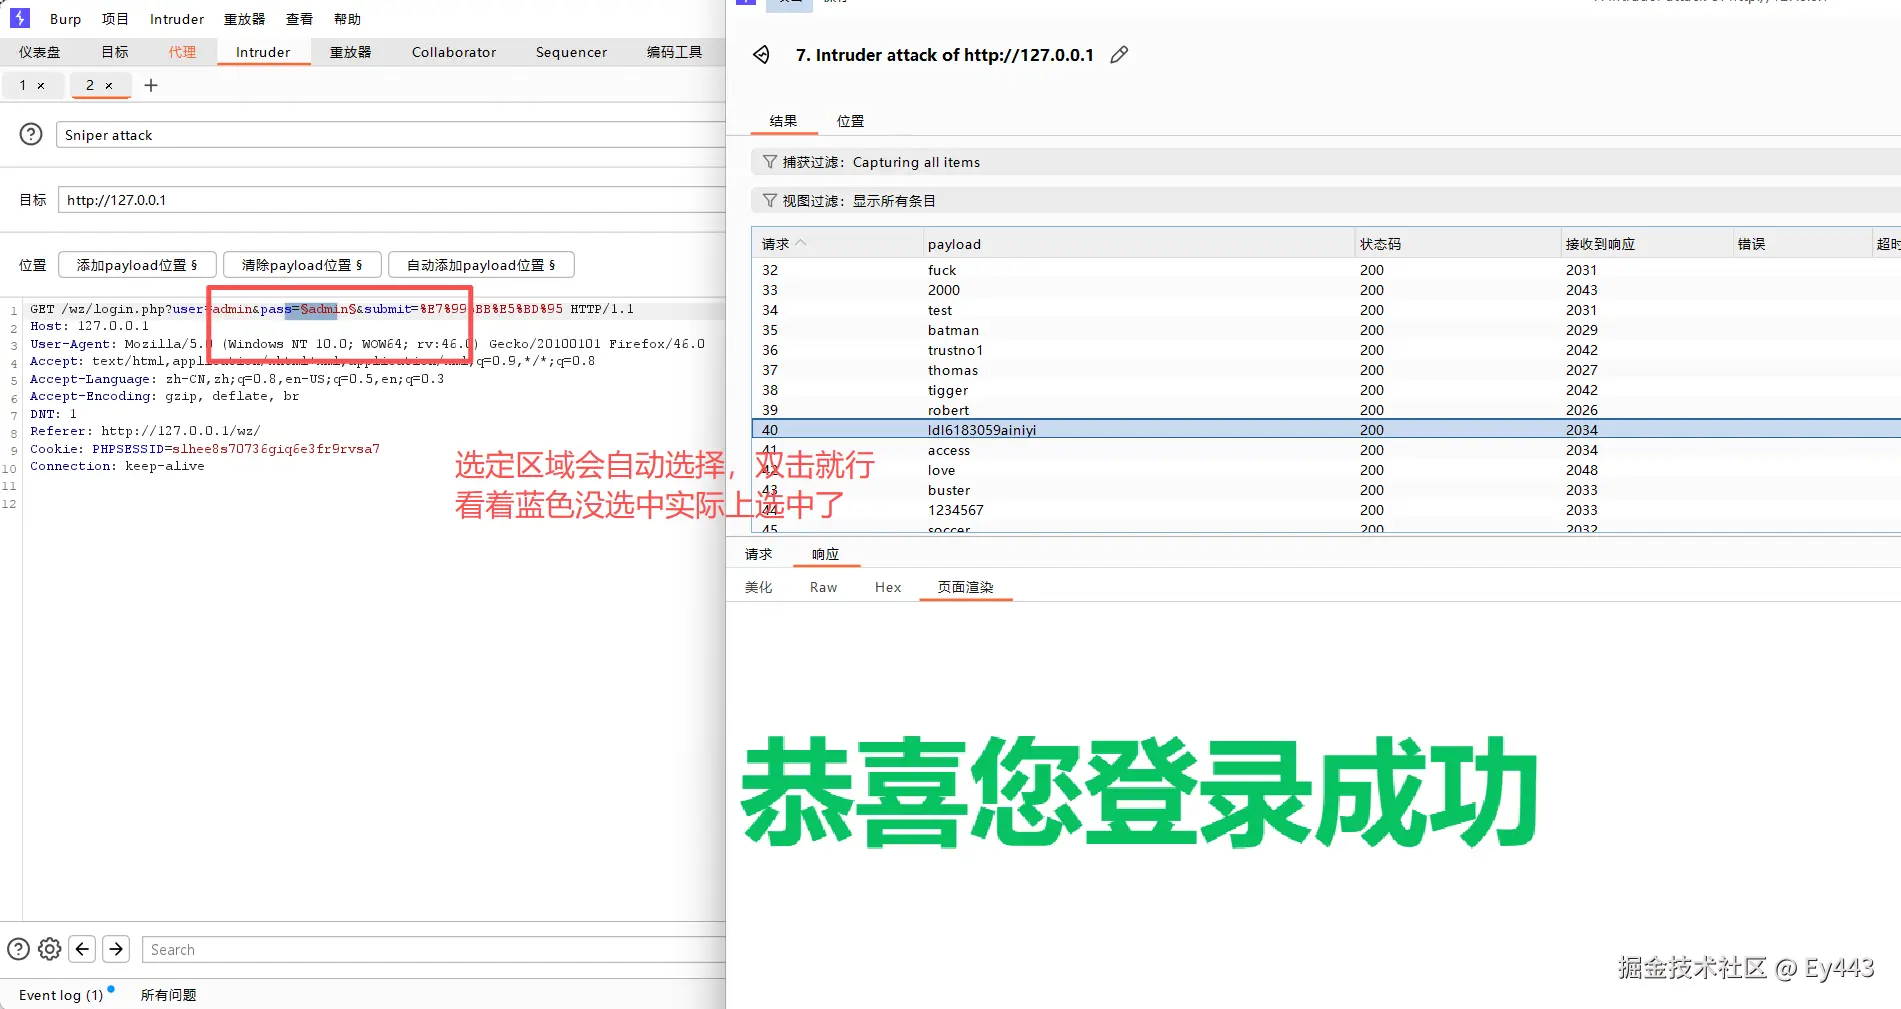Sort results by payload column header
The image size is (1901, 1009).
[x=1138, y=244]
